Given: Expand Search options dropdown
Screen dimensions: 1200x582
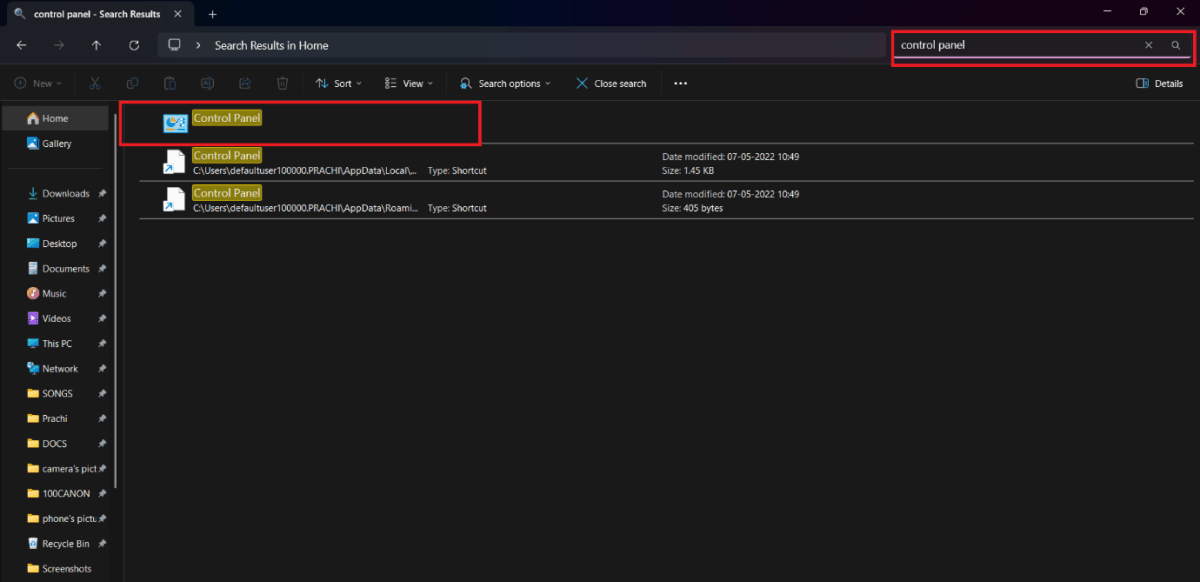Looking at the screenshot, I should pos(507,83).
